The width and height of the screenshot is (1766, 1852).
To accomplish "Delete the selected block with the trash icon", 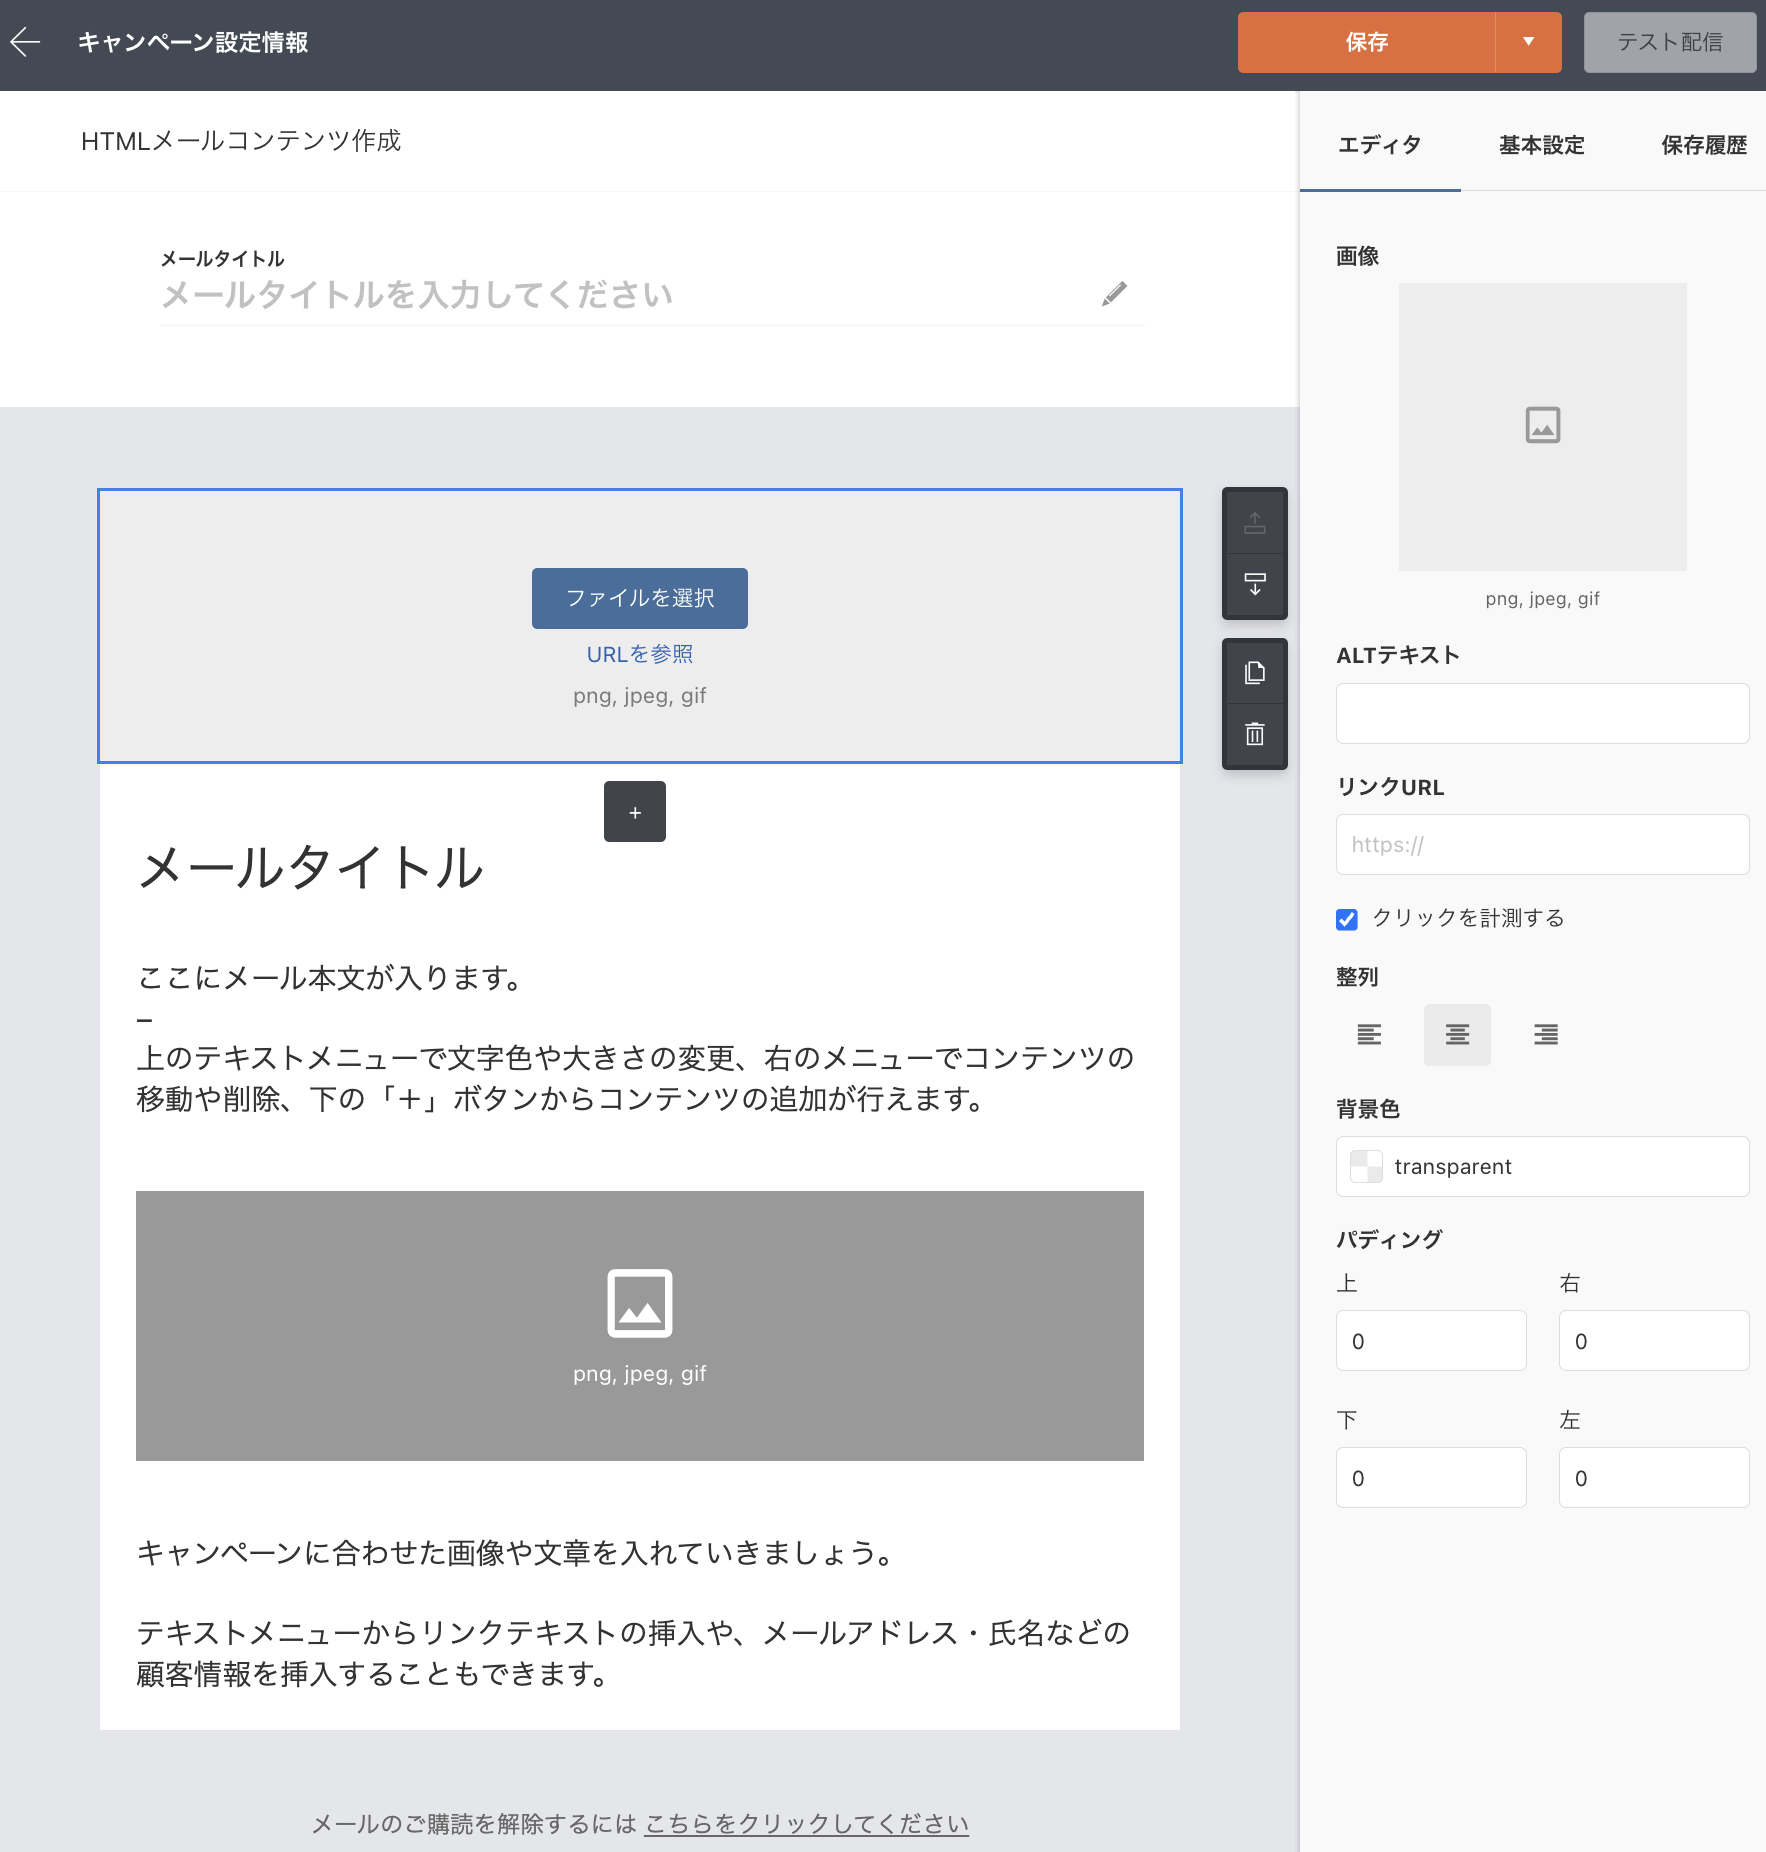I will [1255, 735].
